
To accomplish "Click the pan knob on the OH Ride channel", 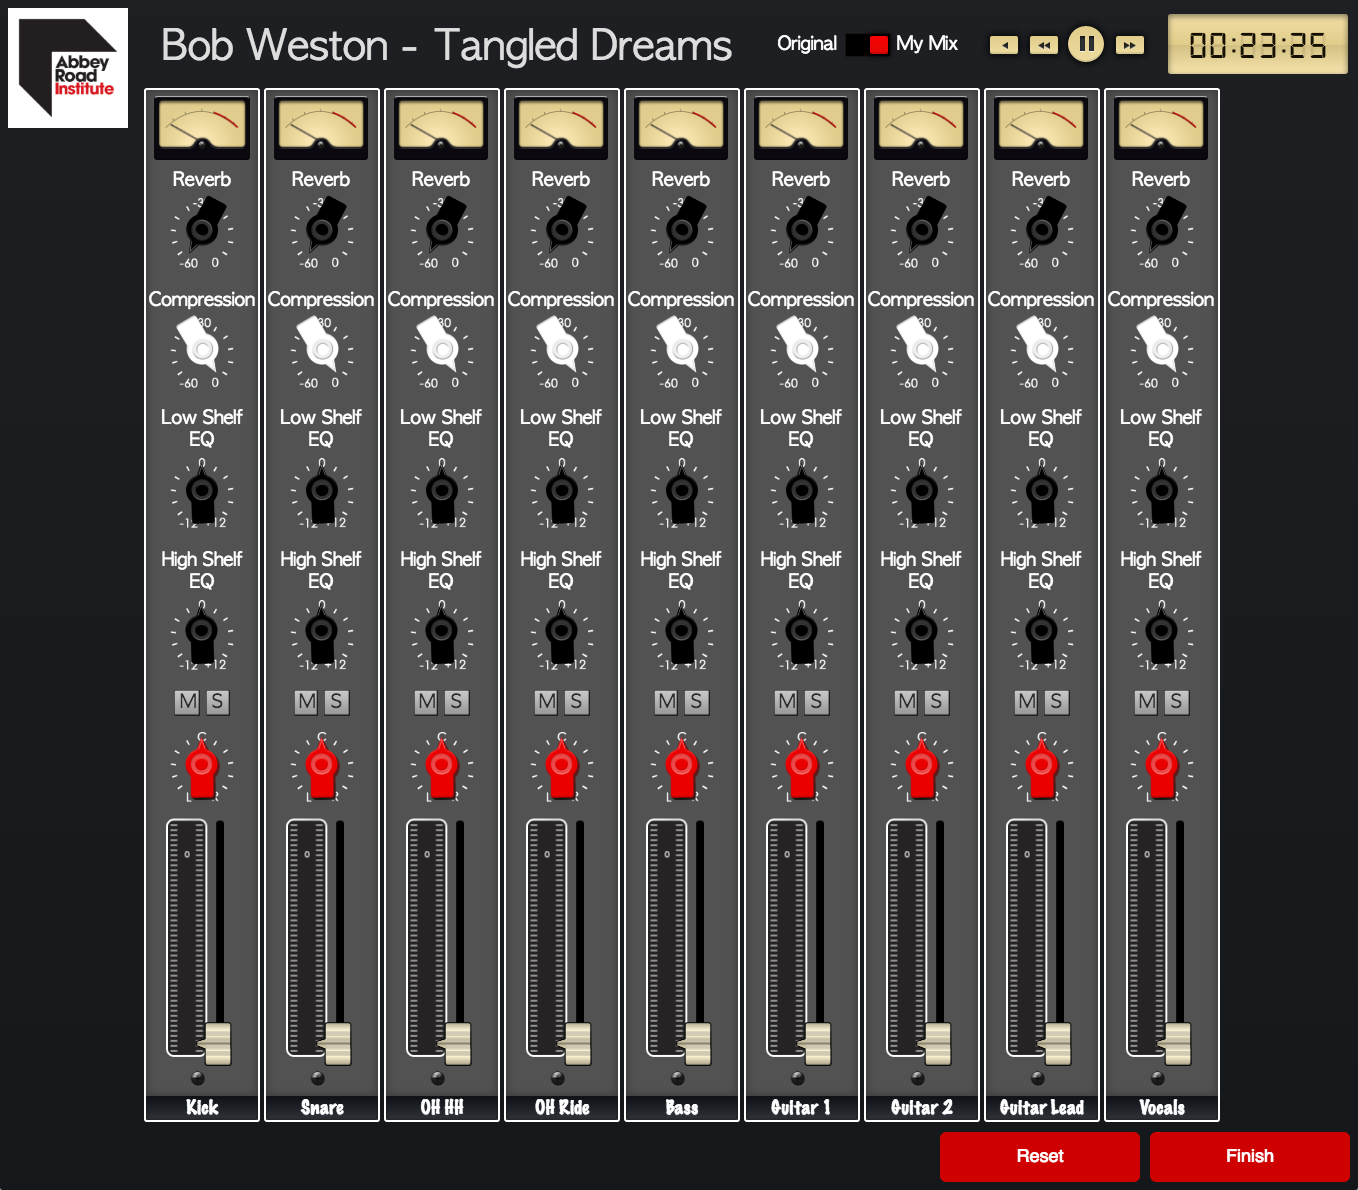I will (x=561, y=766).
